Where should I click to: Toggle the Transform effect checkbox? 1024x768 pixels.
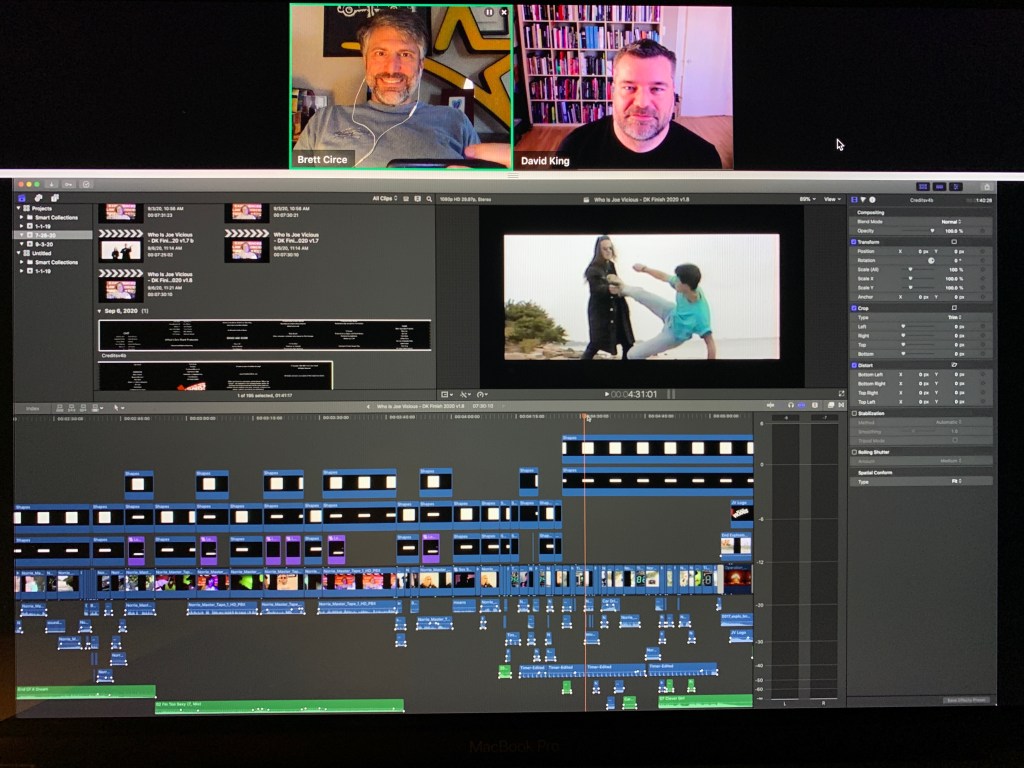click(853, 241)
